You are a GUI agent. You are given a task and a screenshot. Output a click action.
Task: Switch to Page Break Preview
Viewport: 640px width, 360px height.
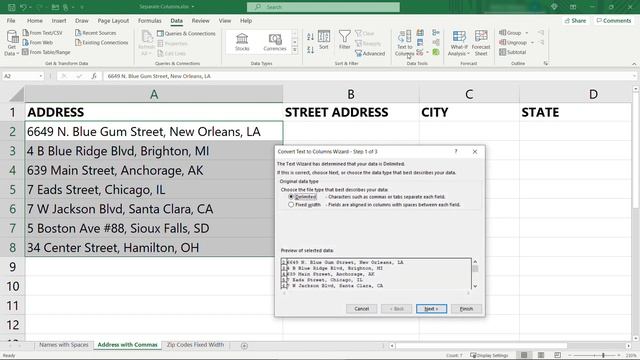coord(558,355)
